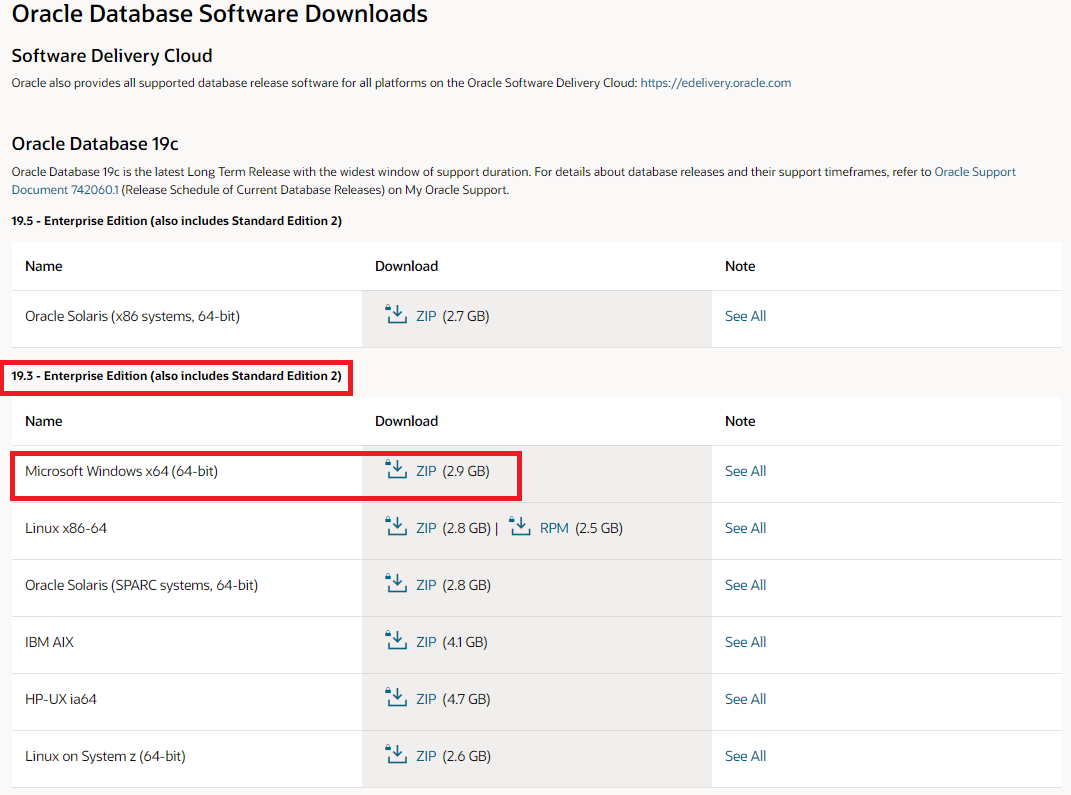Viewport: 1071px width, 795px height.
Task: Click Download column header in 19.3 table
Action: tap(406, 421)
